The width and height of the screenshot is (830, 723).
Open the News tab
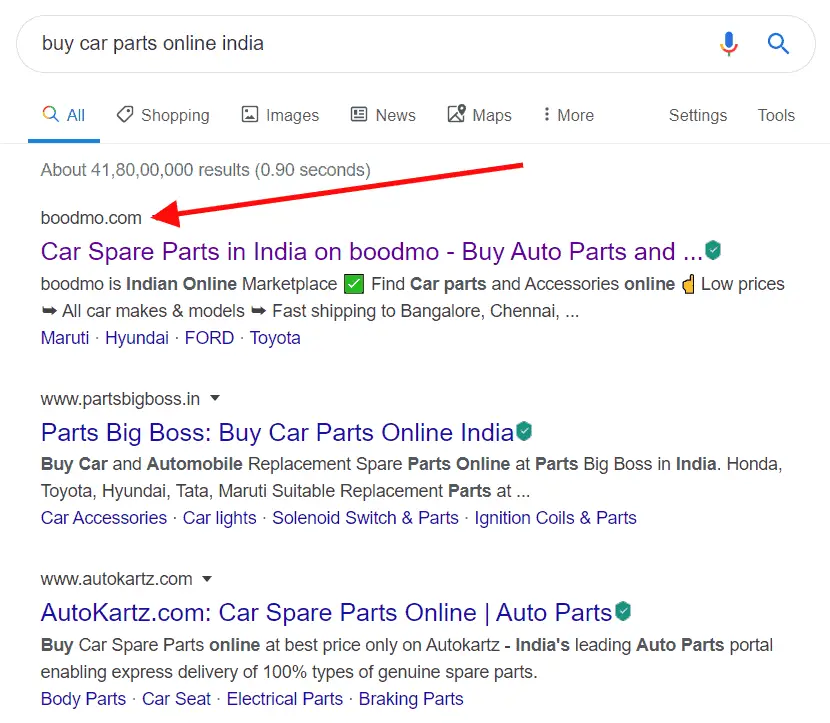coord(383,115)
